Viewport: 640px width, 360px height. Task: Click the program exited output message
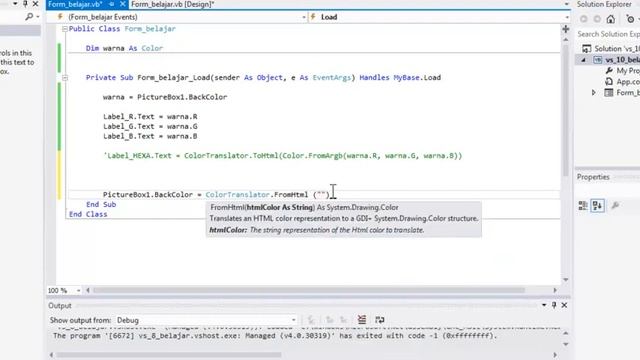coord(275,336)
